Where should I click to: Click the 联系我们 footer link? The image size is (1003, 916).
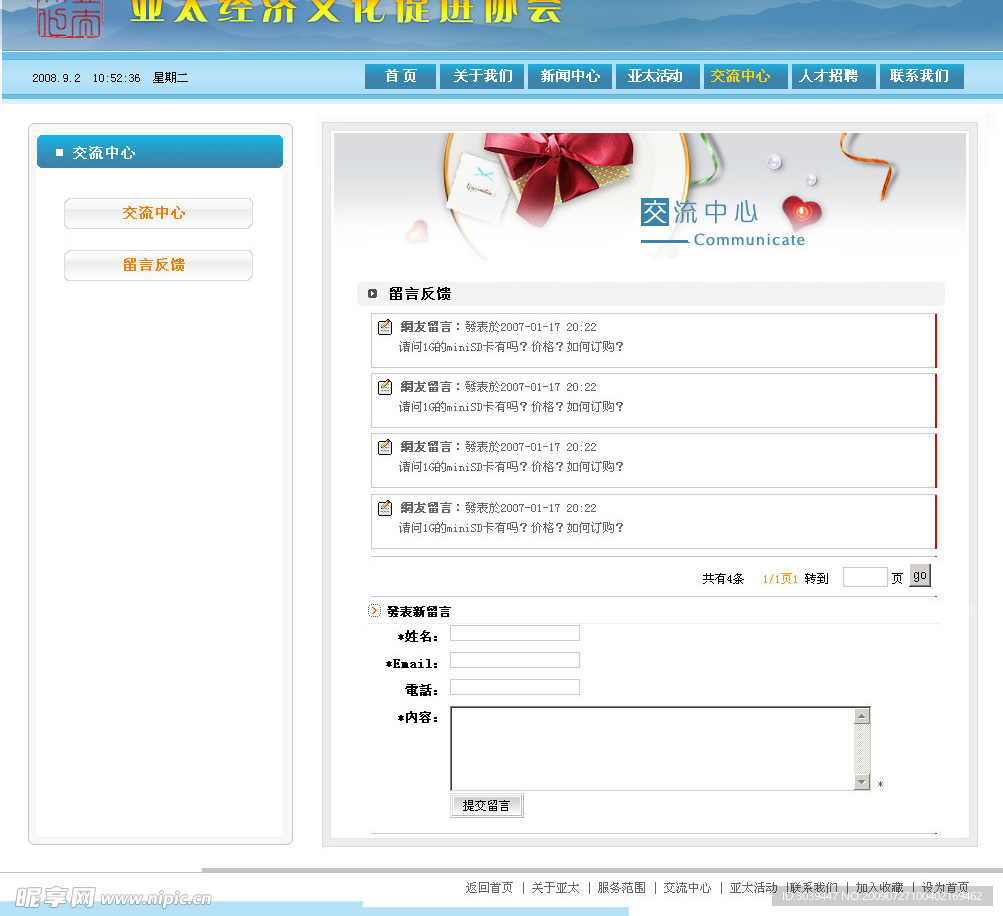click(814, 888)
